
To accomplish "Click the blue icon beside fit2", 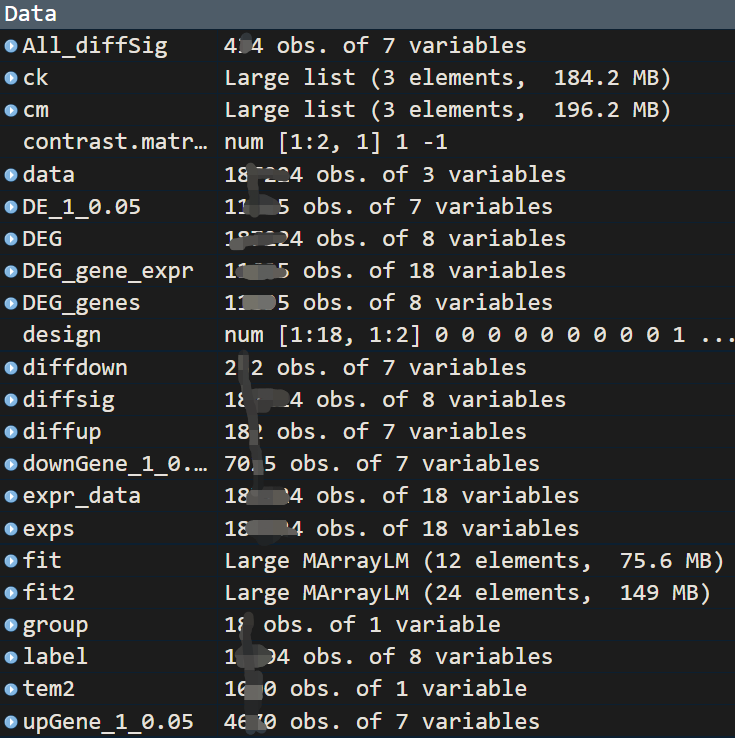I will tap(11, 593).
